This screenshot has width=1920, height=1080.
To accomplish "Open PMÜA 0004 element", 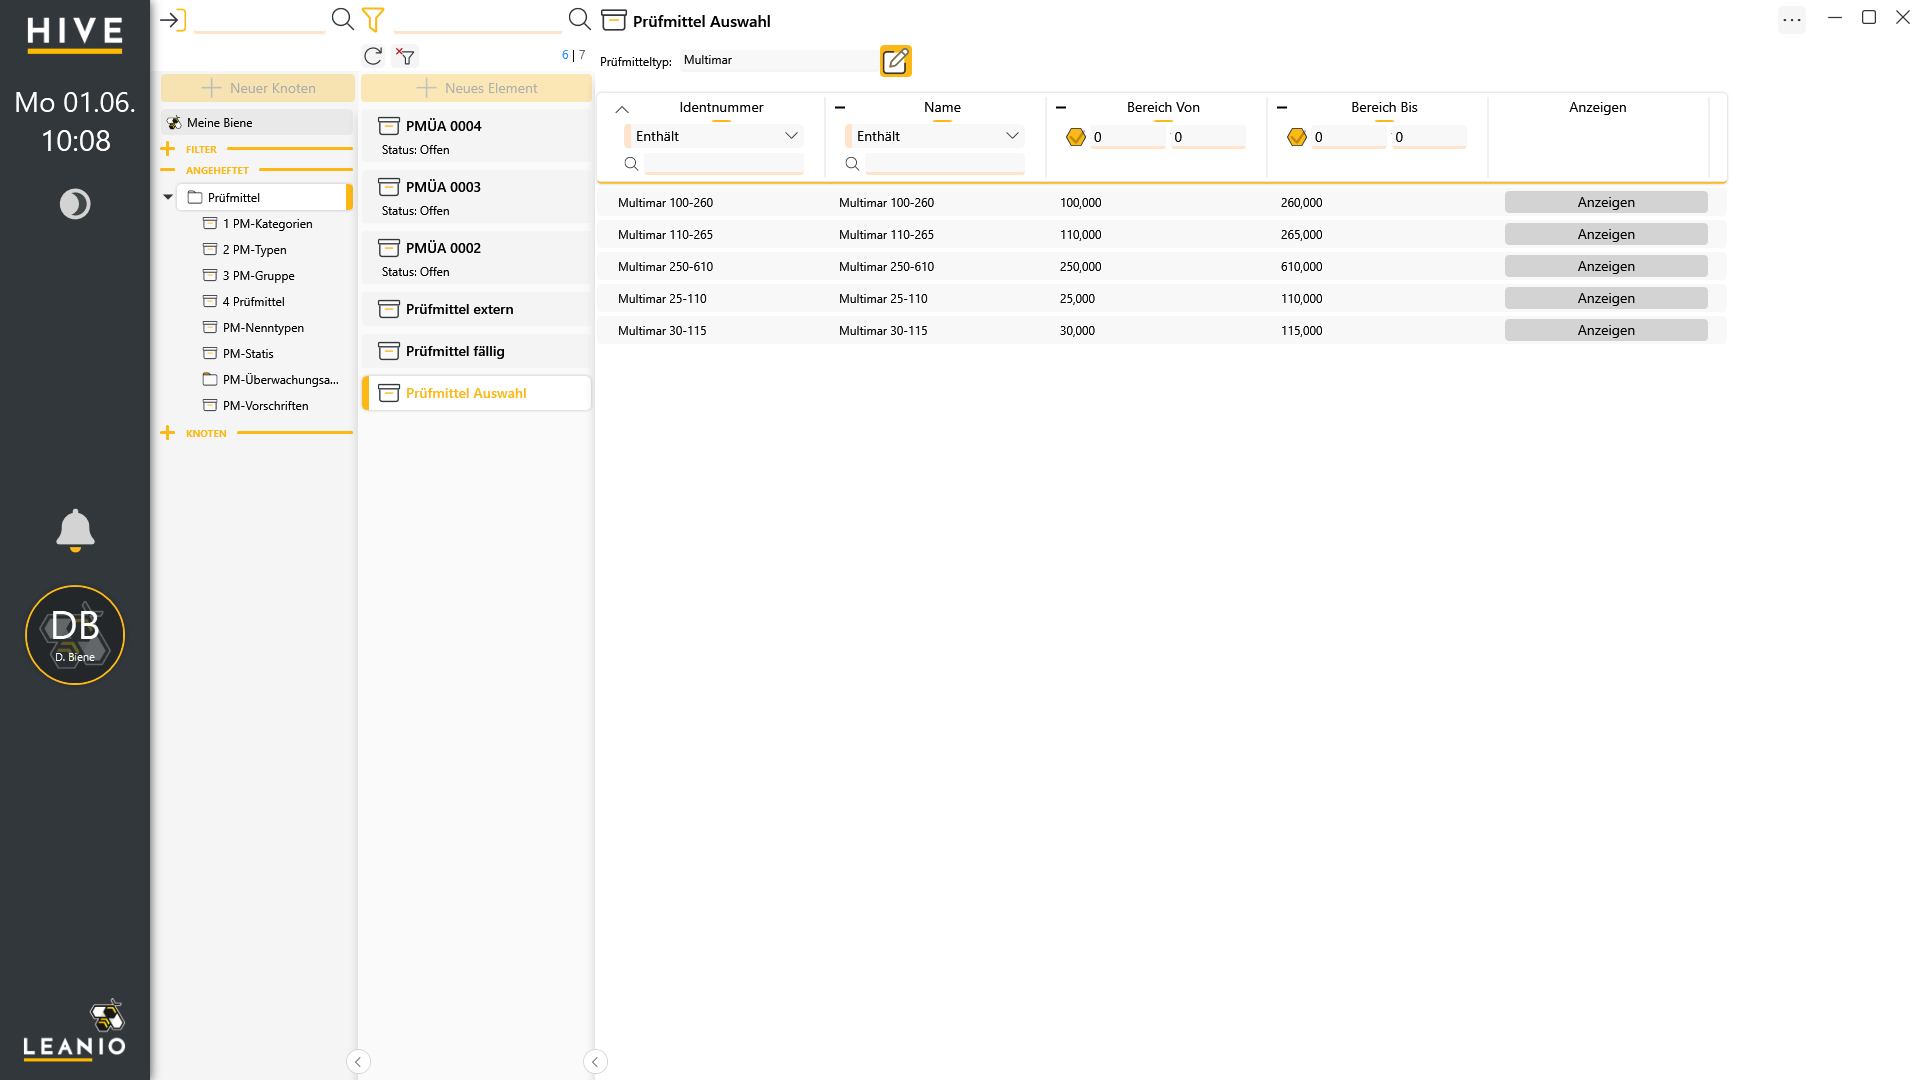I will [x=476, y=137].
